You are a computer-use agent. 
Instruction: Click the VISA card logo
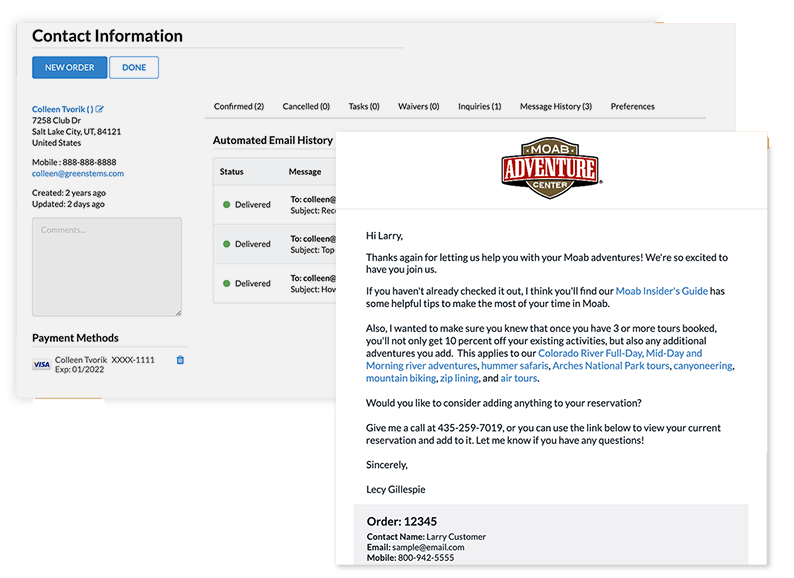click(x=42, y=364)
